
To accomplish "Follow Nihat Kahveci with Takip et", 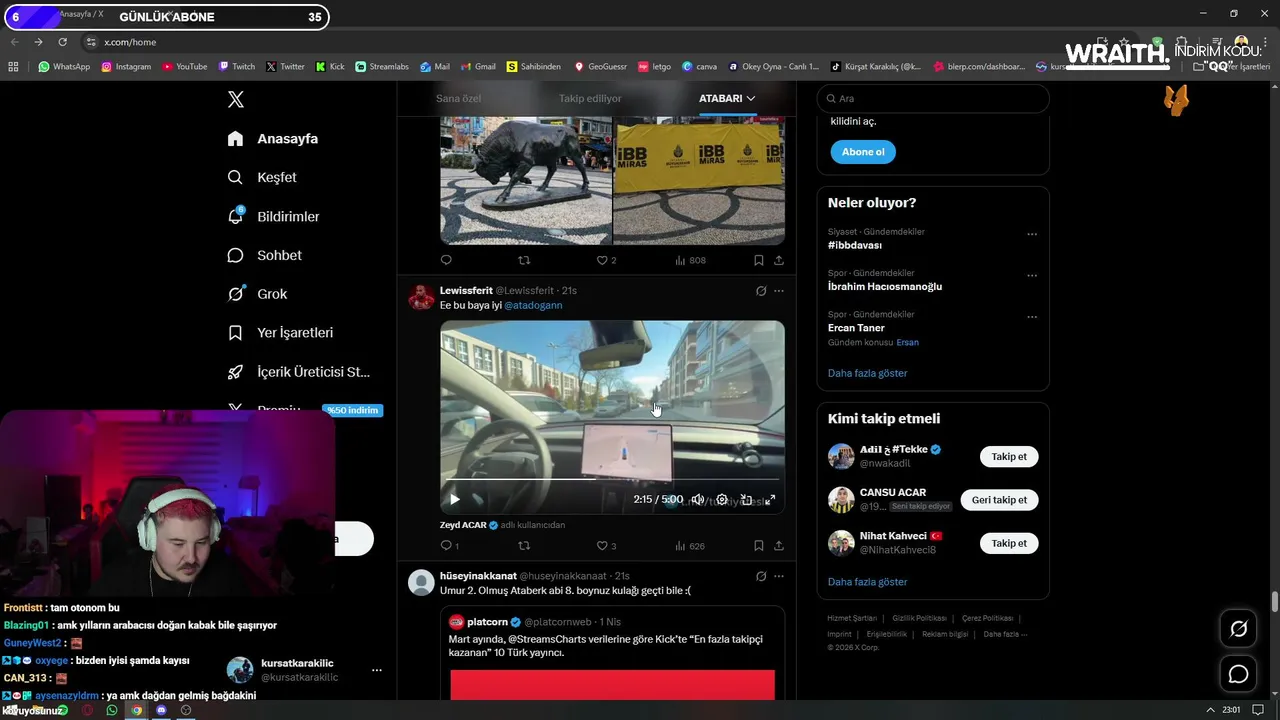I will [x=1009, y=543].
